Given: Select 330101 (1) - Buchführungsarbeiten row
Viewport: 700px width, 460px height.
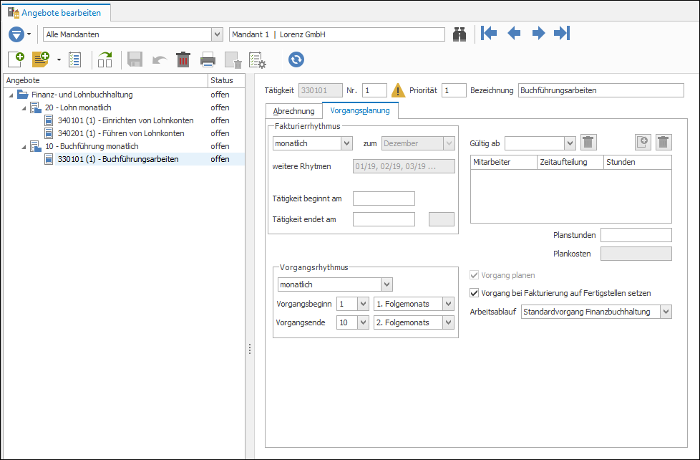Looking at the screenshot, I should pos(124,159).
